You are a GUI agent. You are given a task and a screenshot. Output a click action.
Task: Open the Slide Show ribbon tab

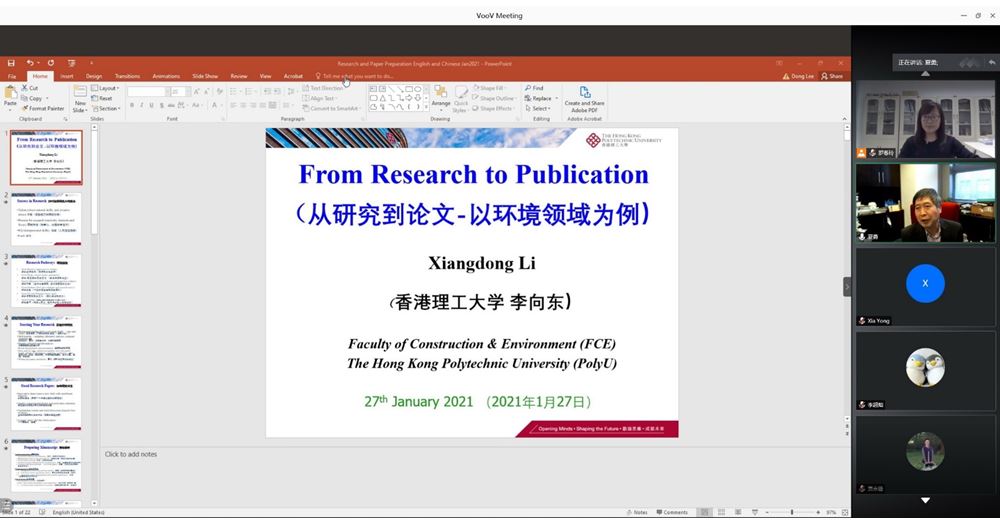(x=205, y=76)
